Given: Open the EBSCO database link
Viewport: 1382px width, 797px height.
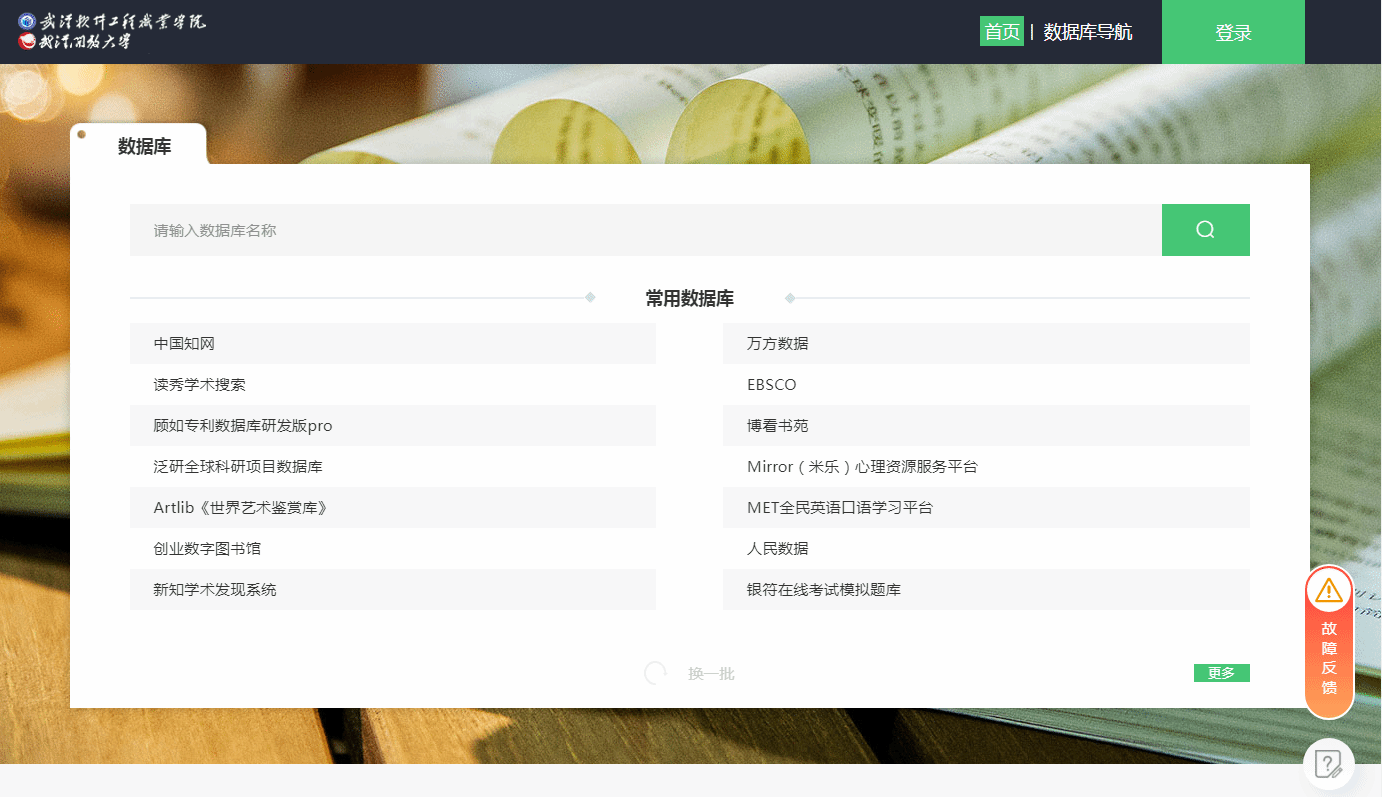Looking at the screenshot, I should (x=772, y=385).
